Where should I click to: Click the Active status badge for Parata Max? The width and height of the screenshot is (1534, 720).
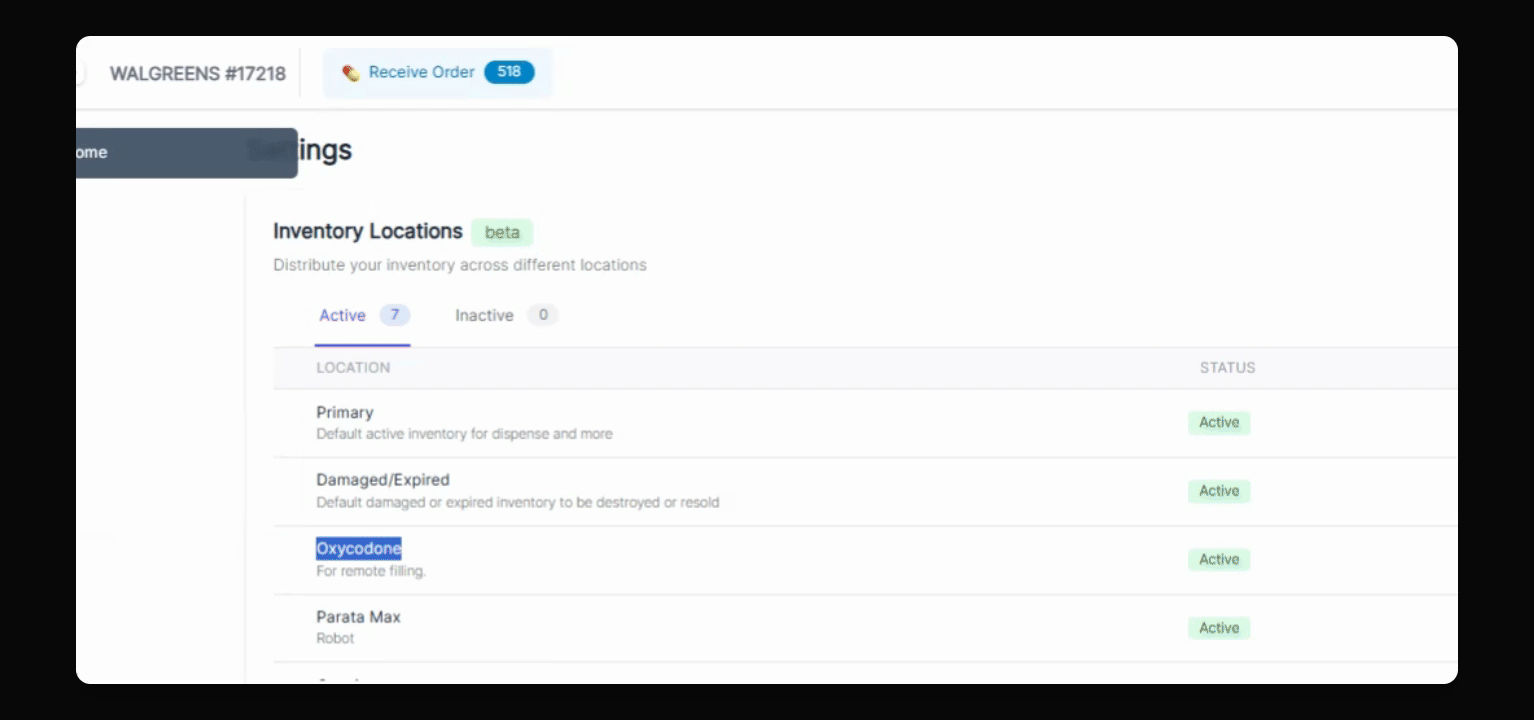(x=1219, y=628)
